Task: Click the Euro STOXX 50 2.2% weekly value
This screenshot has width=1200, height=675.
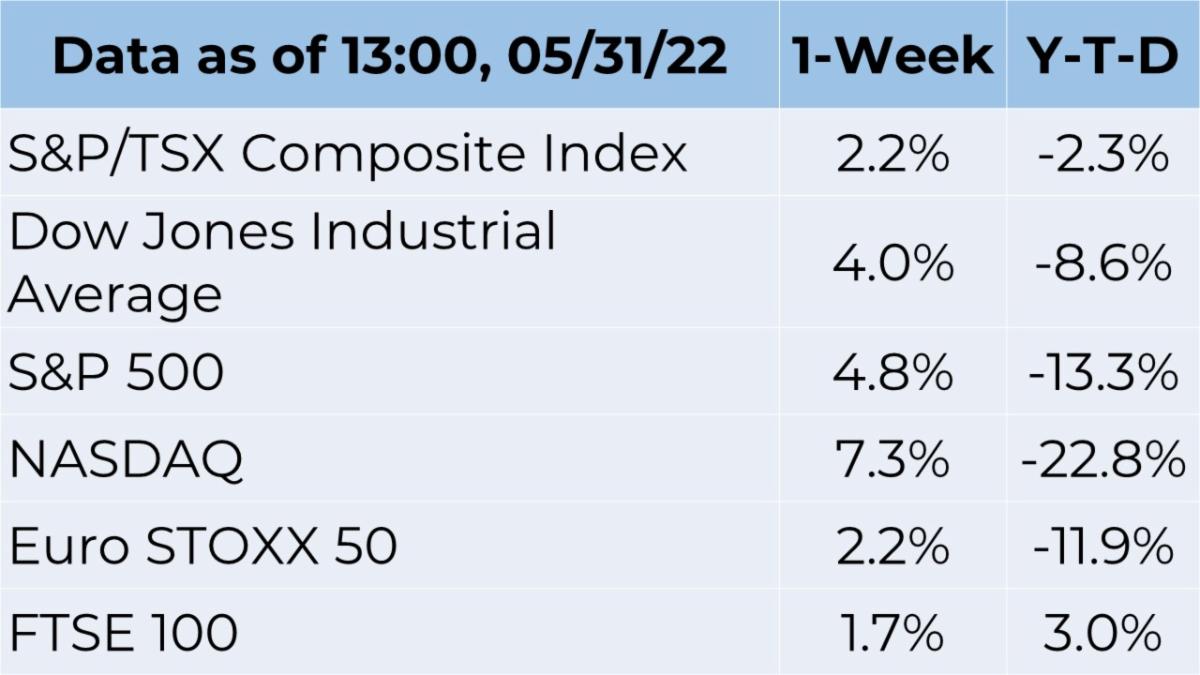Action: click(893, 547)
